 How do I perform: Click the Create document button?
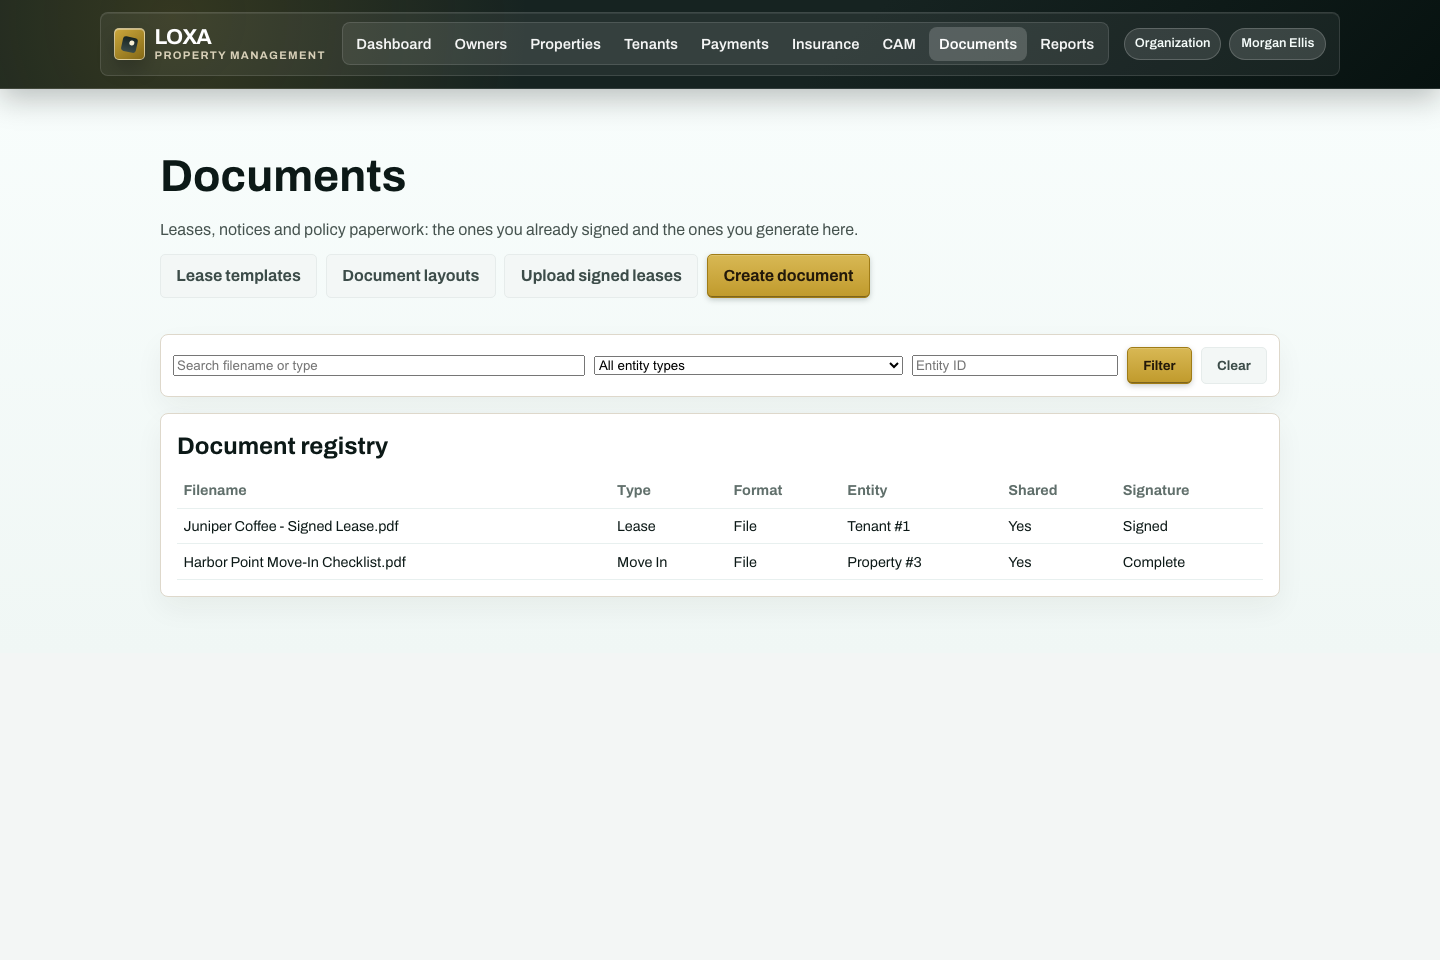789,276
